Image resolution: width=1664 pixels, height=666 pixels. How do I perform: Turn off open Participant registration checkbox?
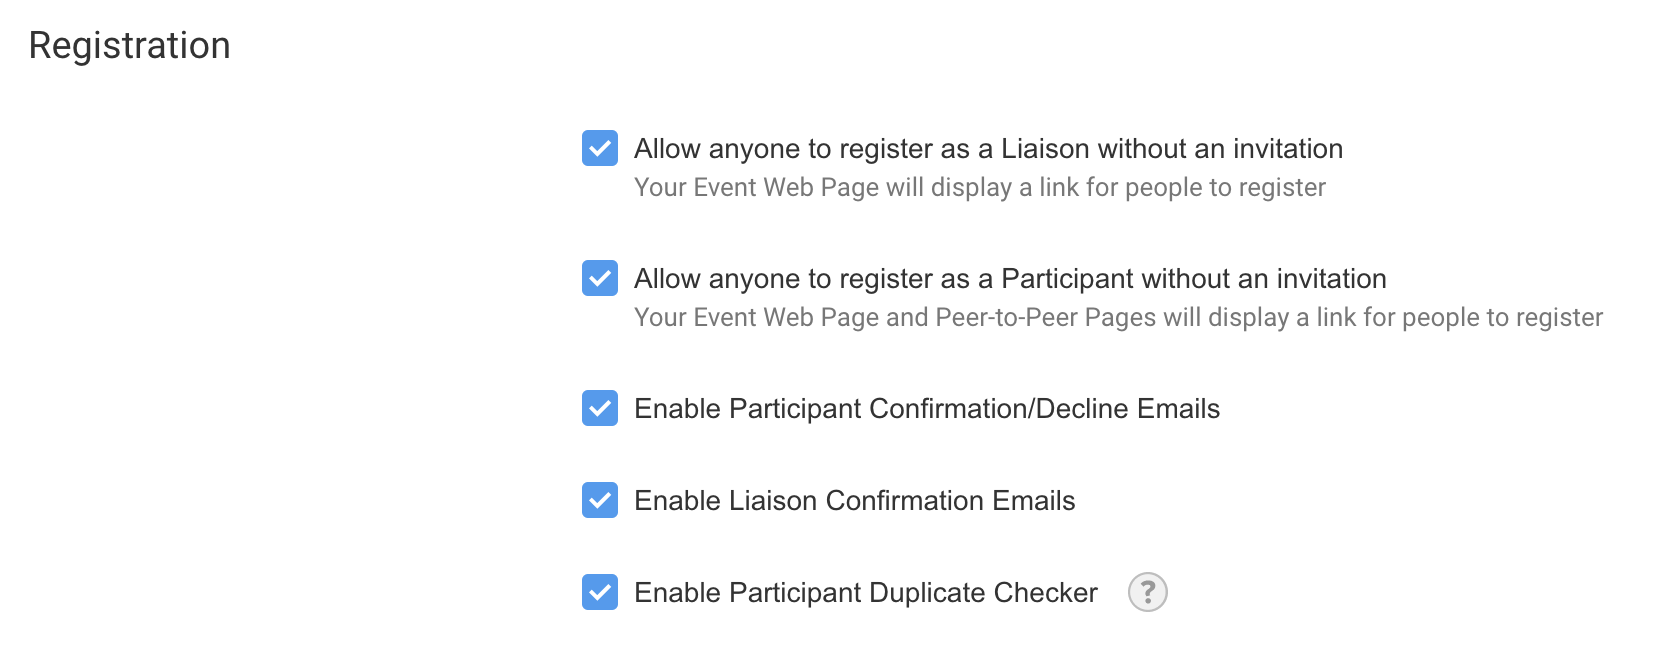600,279
